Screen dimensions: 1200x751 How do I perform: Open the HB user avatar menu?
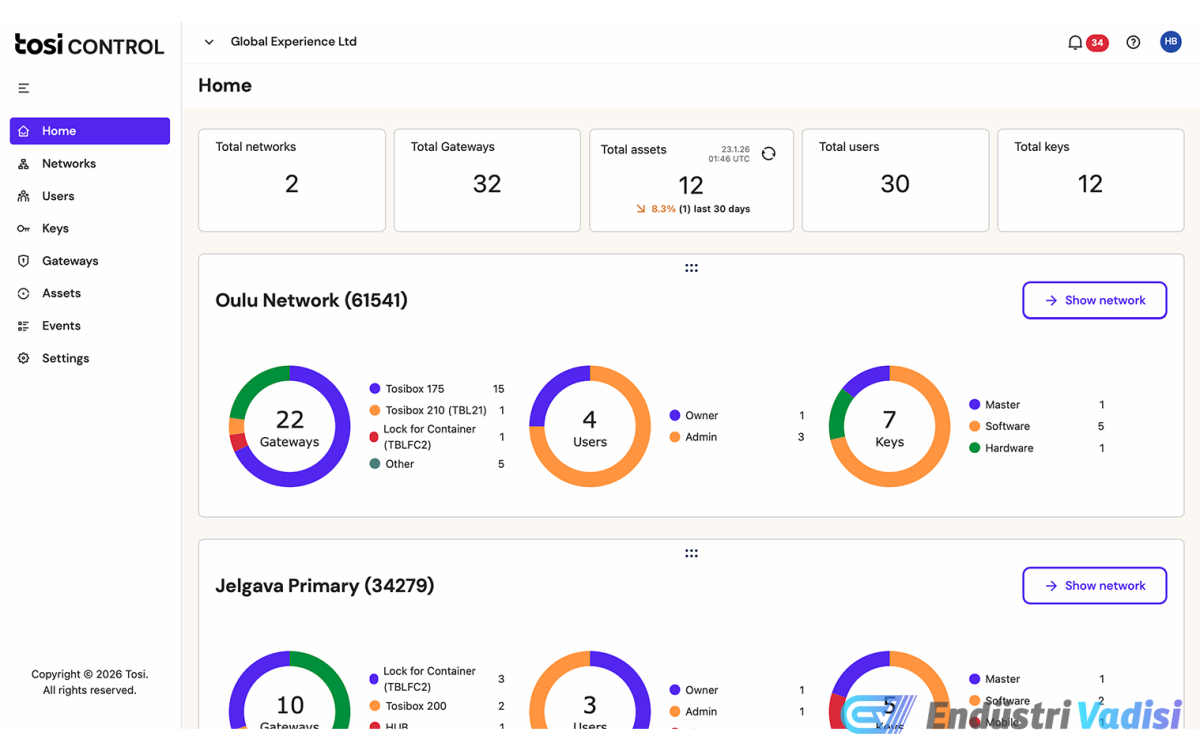pos(1170,42)
